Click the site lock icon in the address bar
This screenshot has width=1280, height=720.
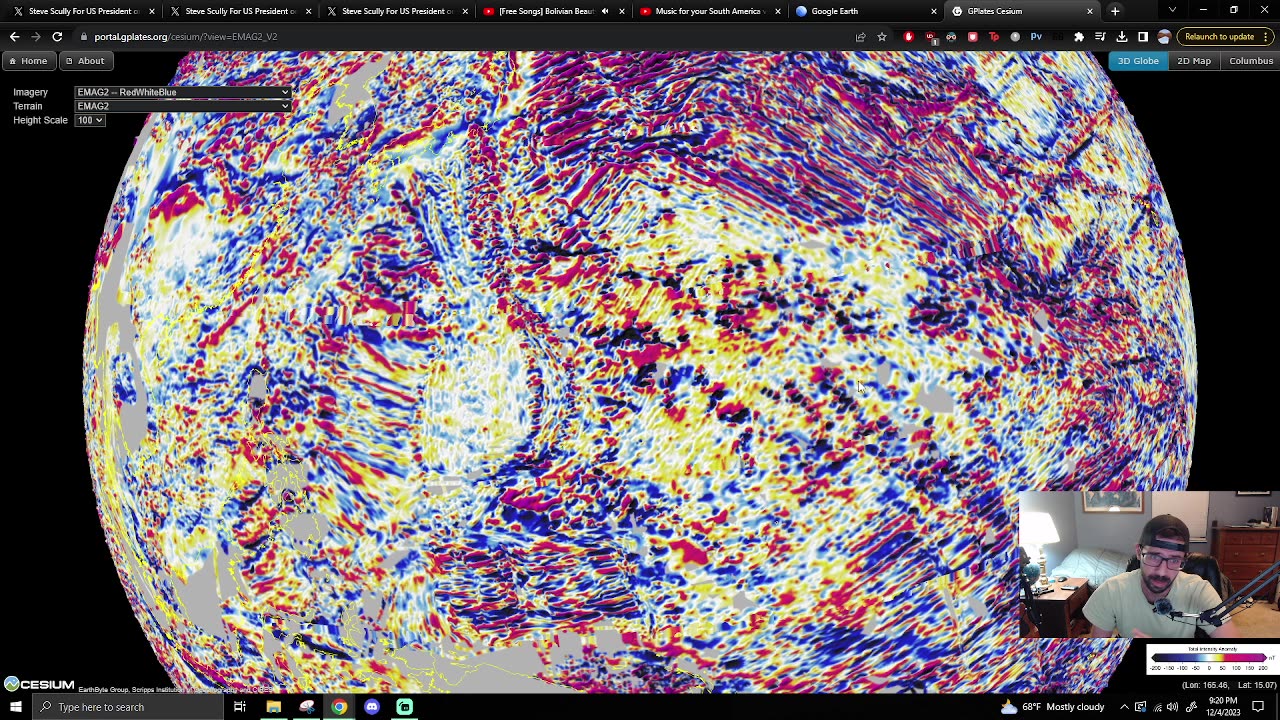[83, 37]
